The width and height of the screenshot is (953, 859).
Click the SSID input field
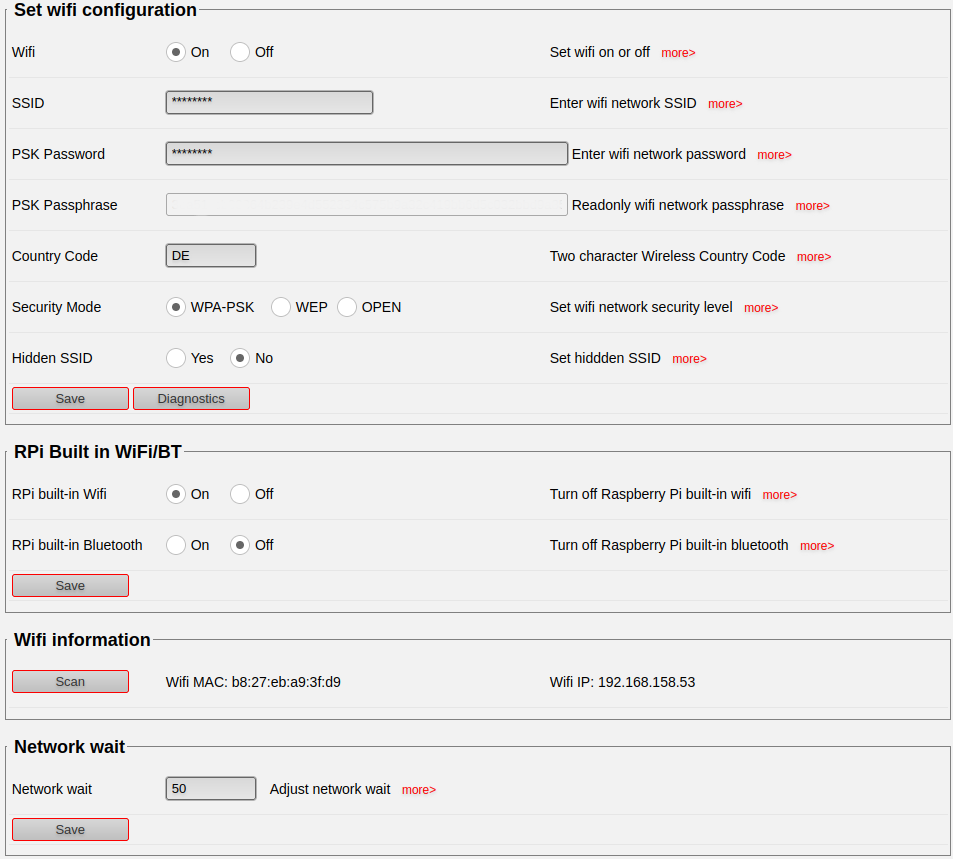[x=269, y=102]
